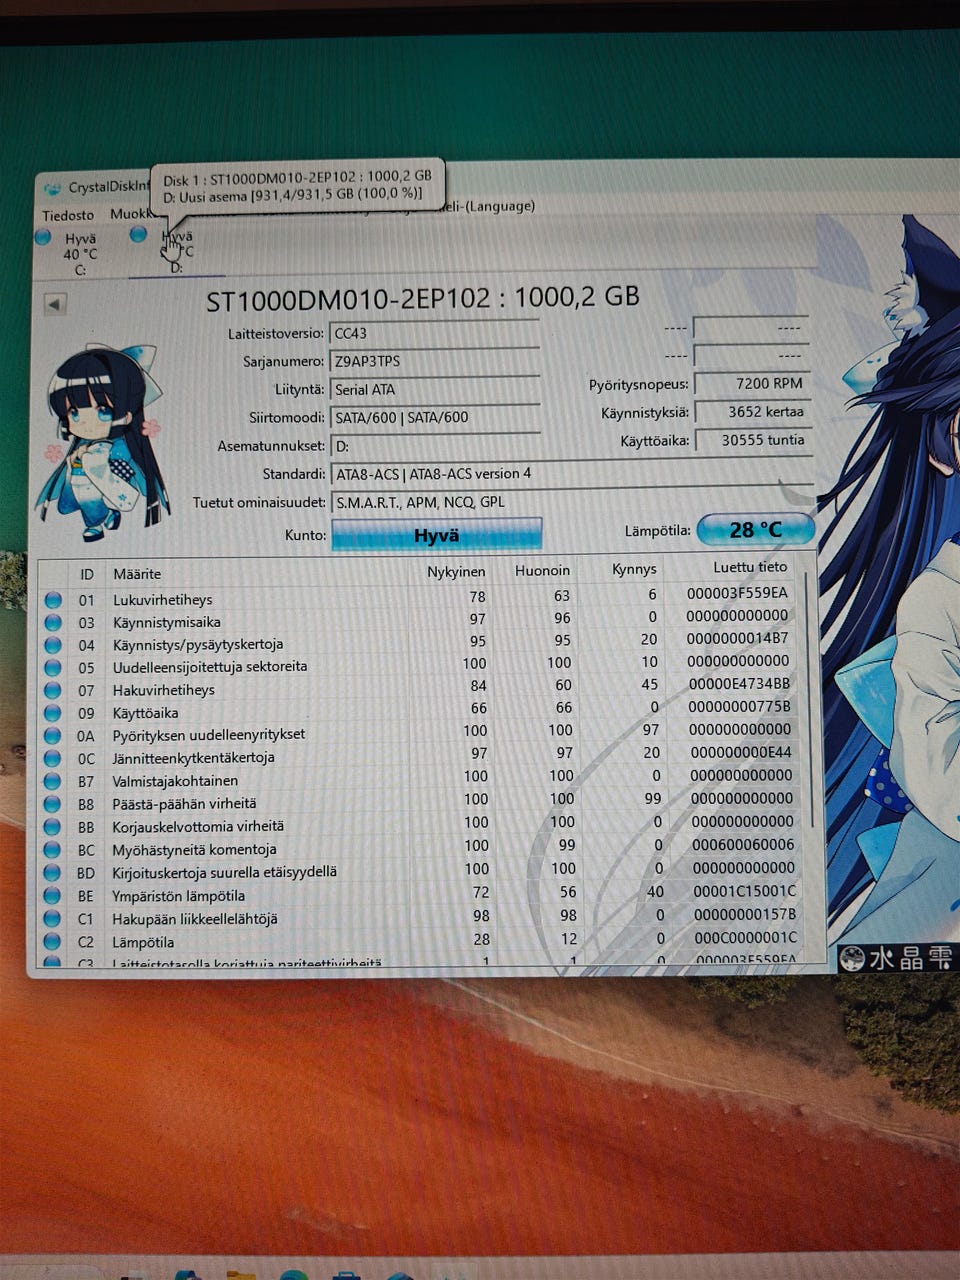Open the Language menu
Image resolution: width=960 pixels, height=1280 pixels.
point(490,206)
